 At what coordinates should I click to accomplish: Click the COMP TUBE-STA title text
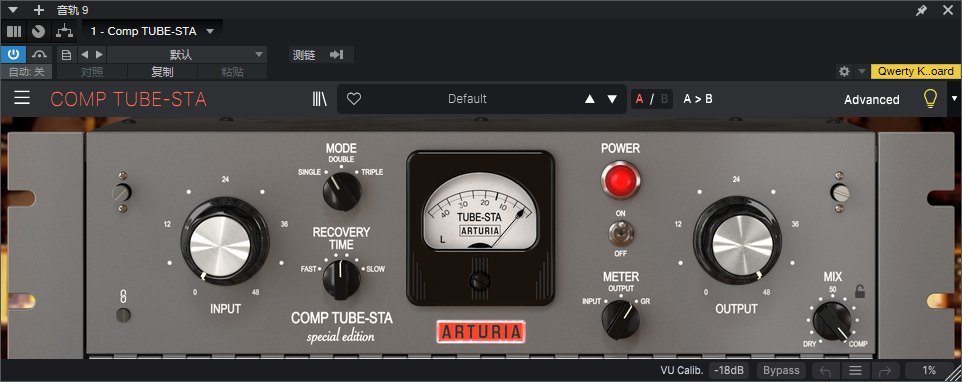pyautogui.click(x=128, y=99)
